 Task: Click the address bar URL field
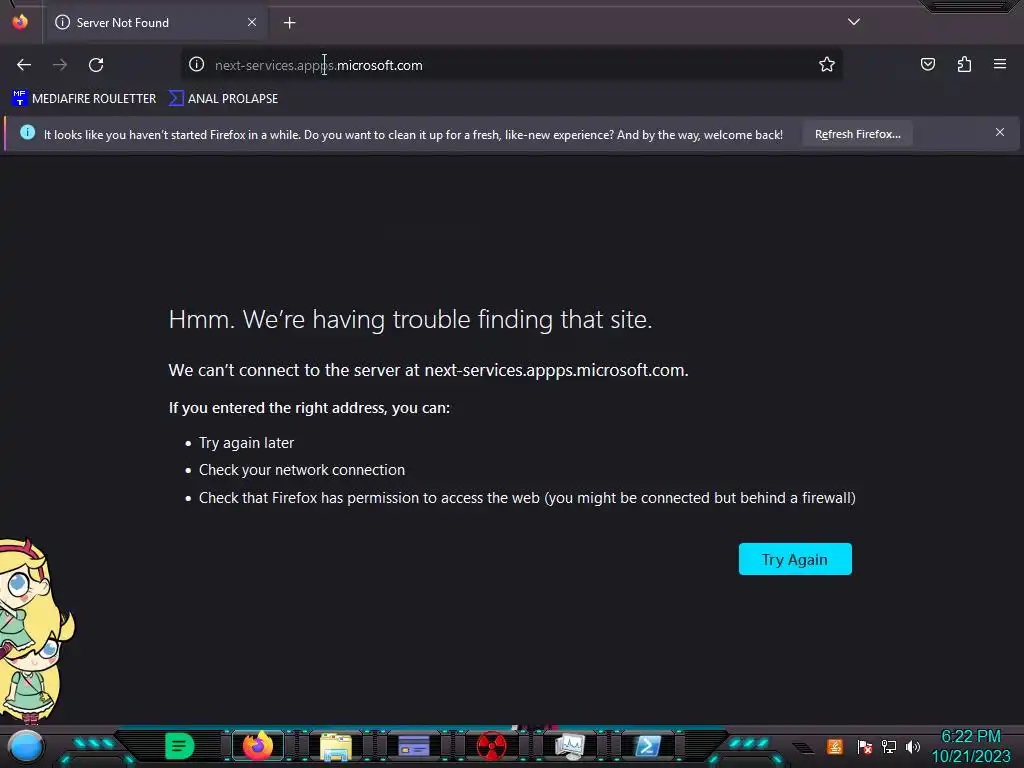(509, 65)
